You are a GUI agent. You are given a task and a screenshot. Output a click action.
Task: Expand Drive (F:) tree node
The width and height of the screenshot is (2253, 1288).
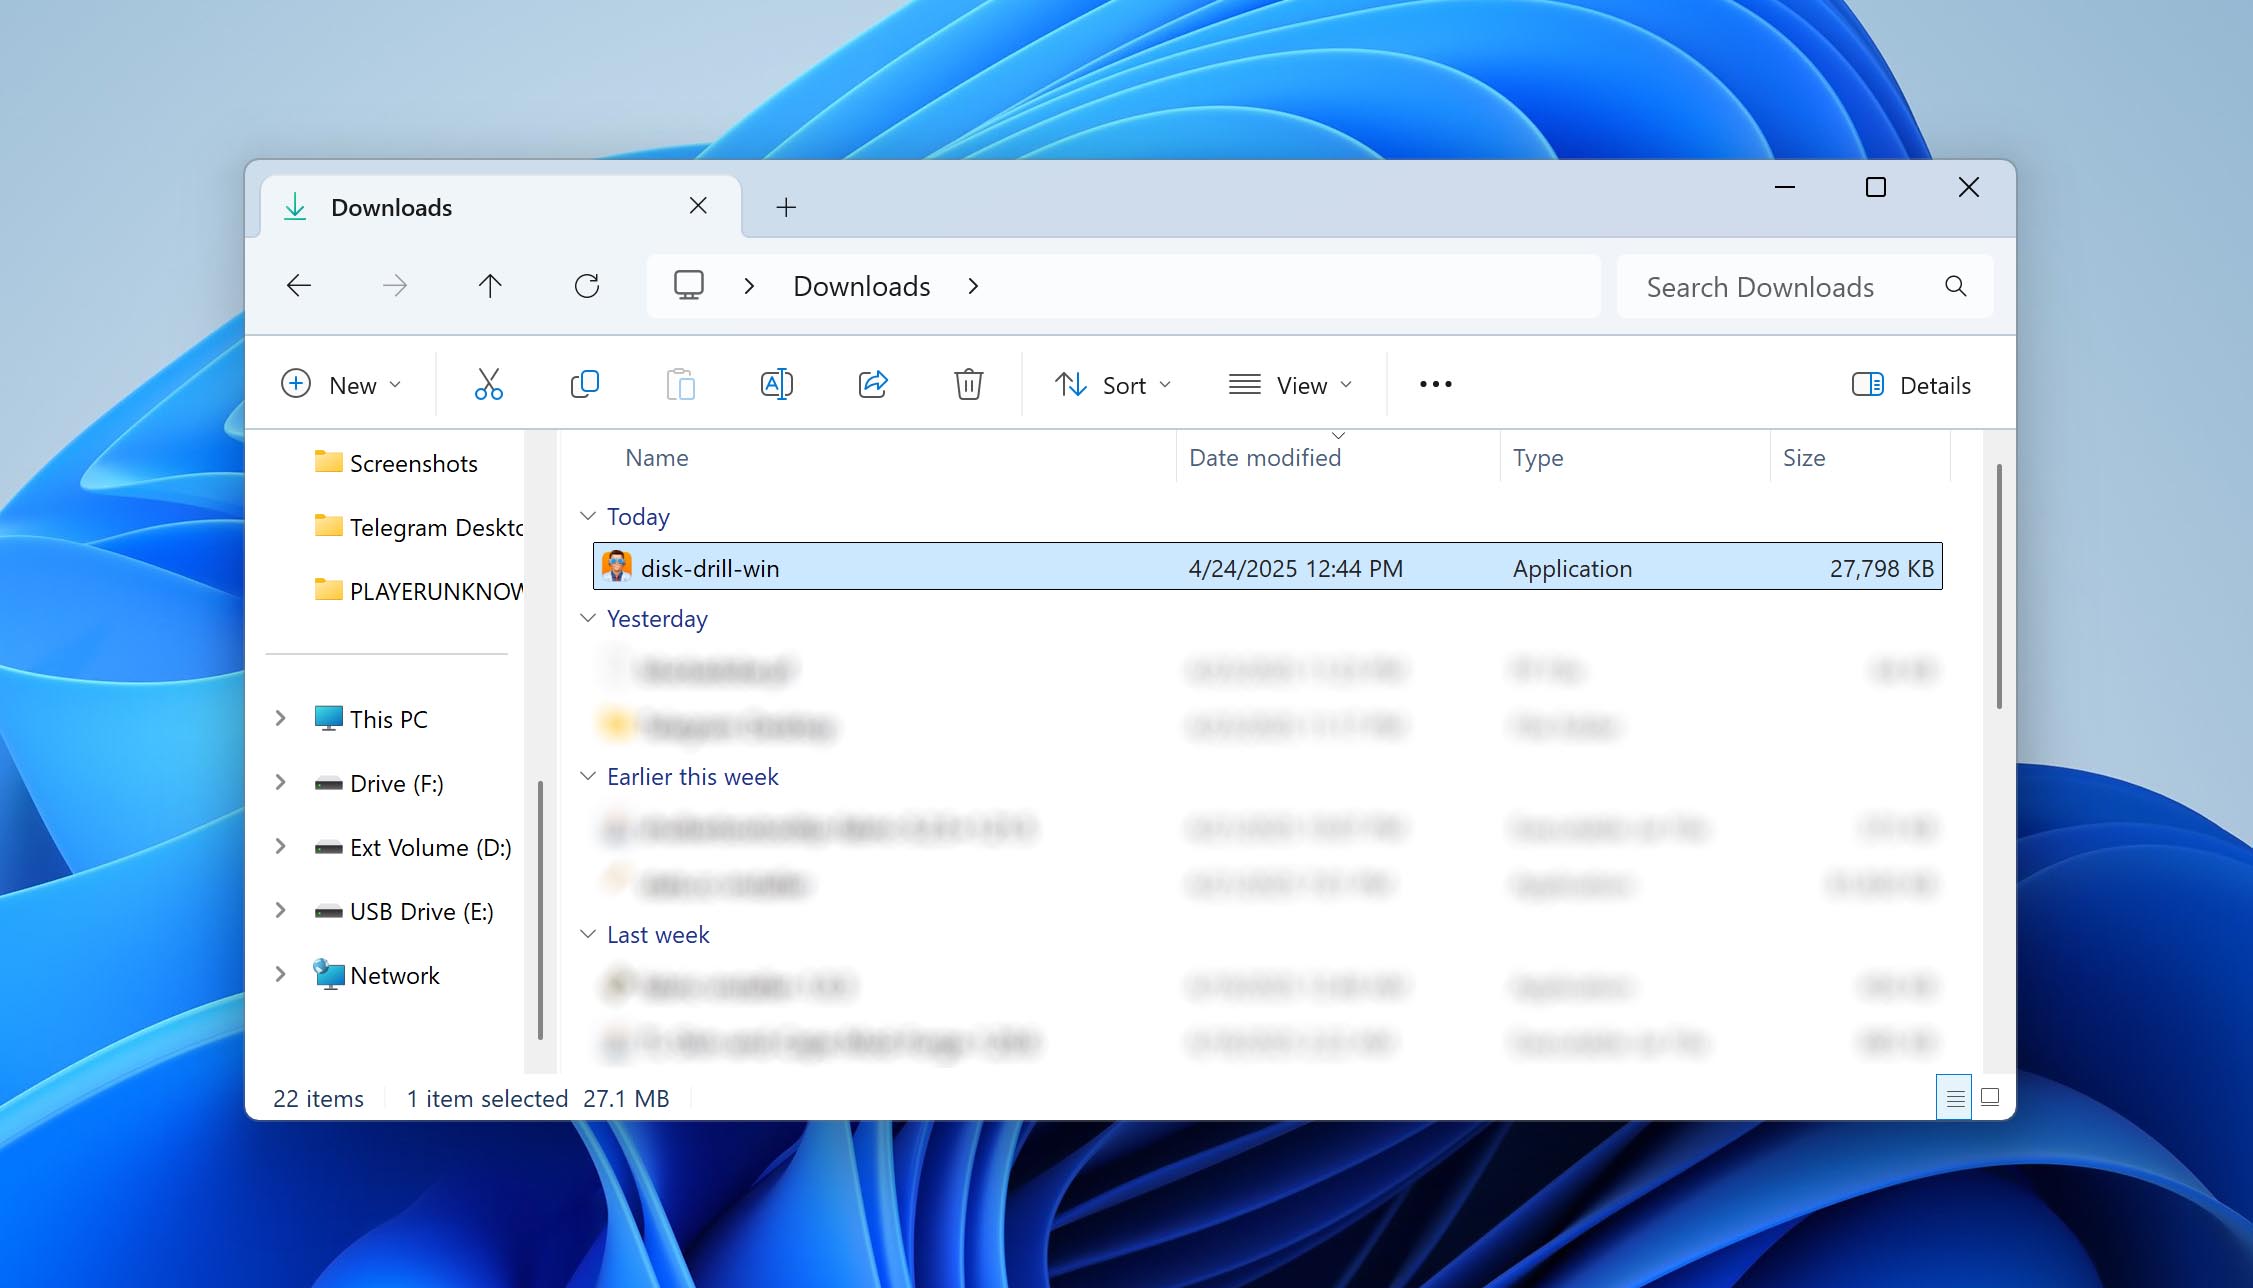pos(281,782)
